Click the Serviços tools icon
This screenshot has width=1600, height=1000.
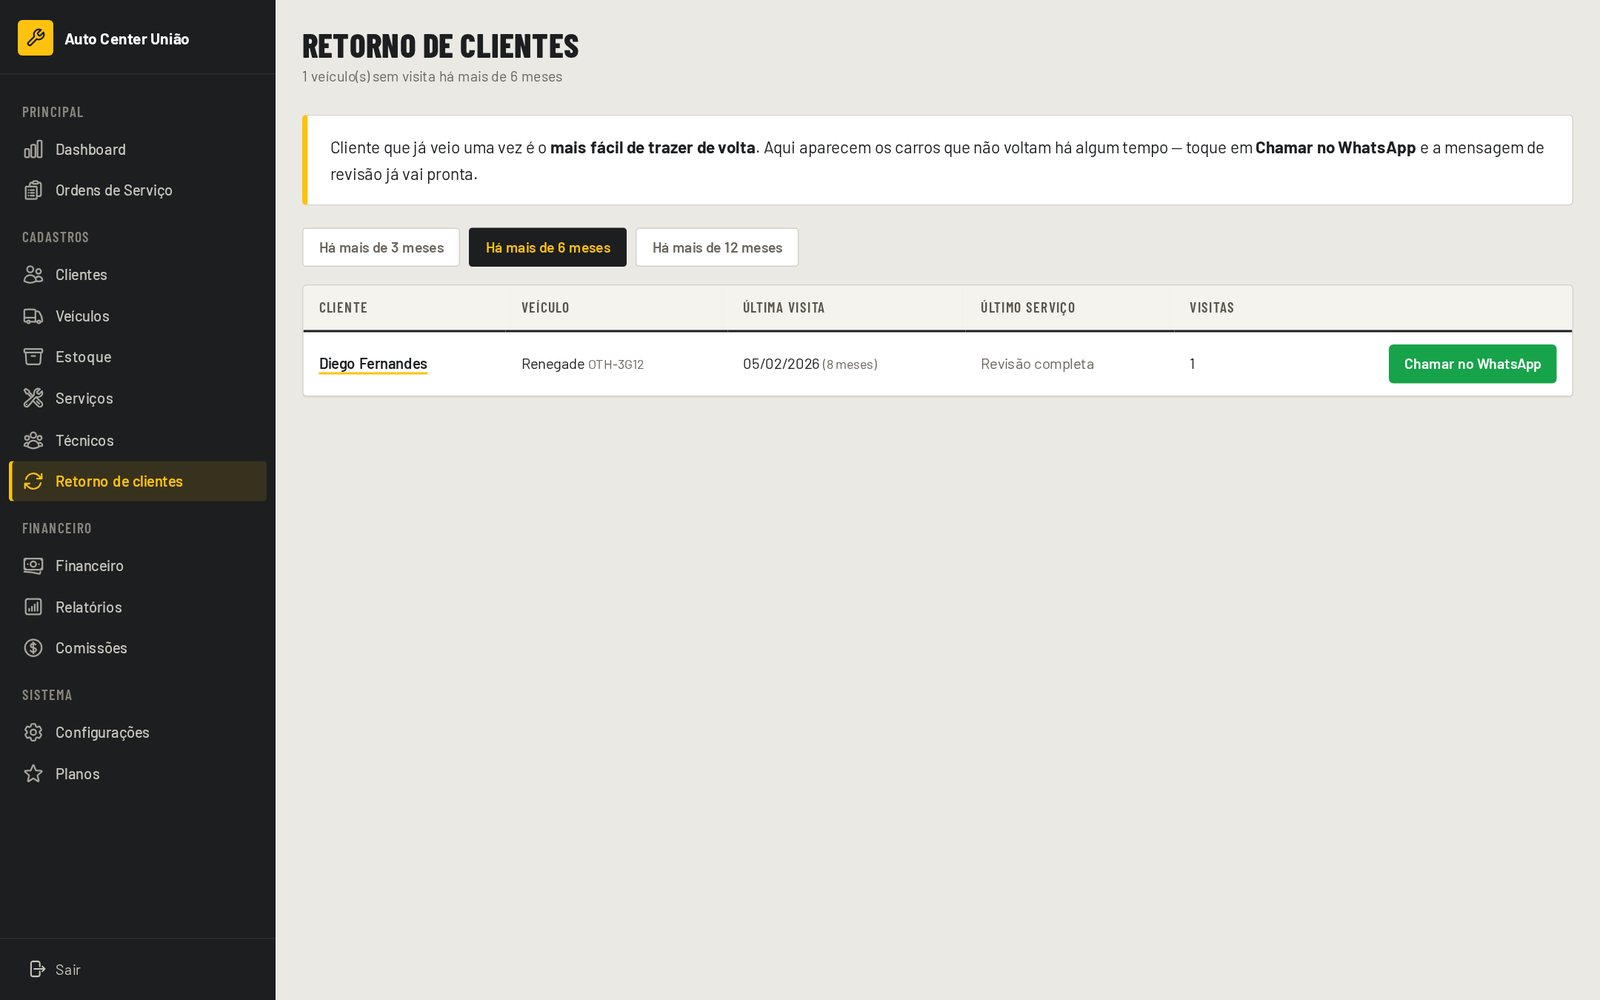[33, 398]
